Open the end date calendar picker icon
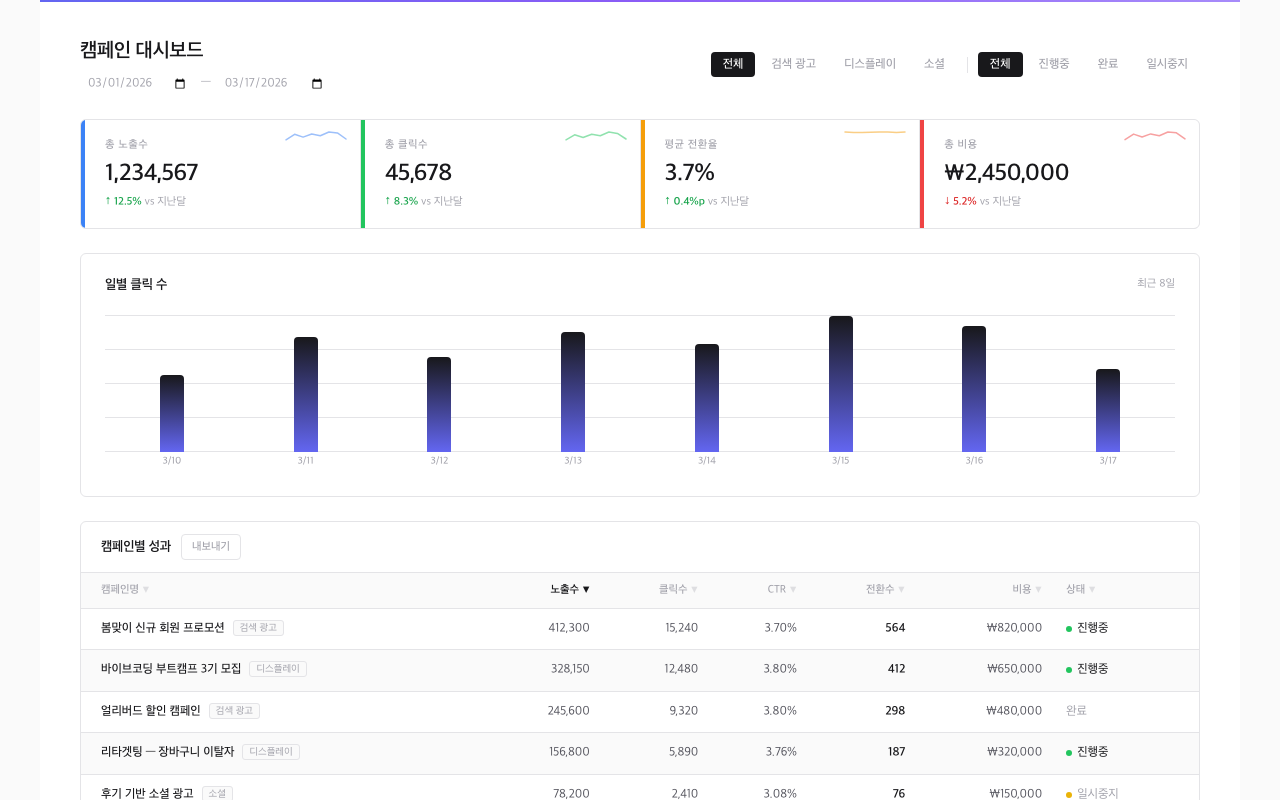1280x800 pixels. 317,84
